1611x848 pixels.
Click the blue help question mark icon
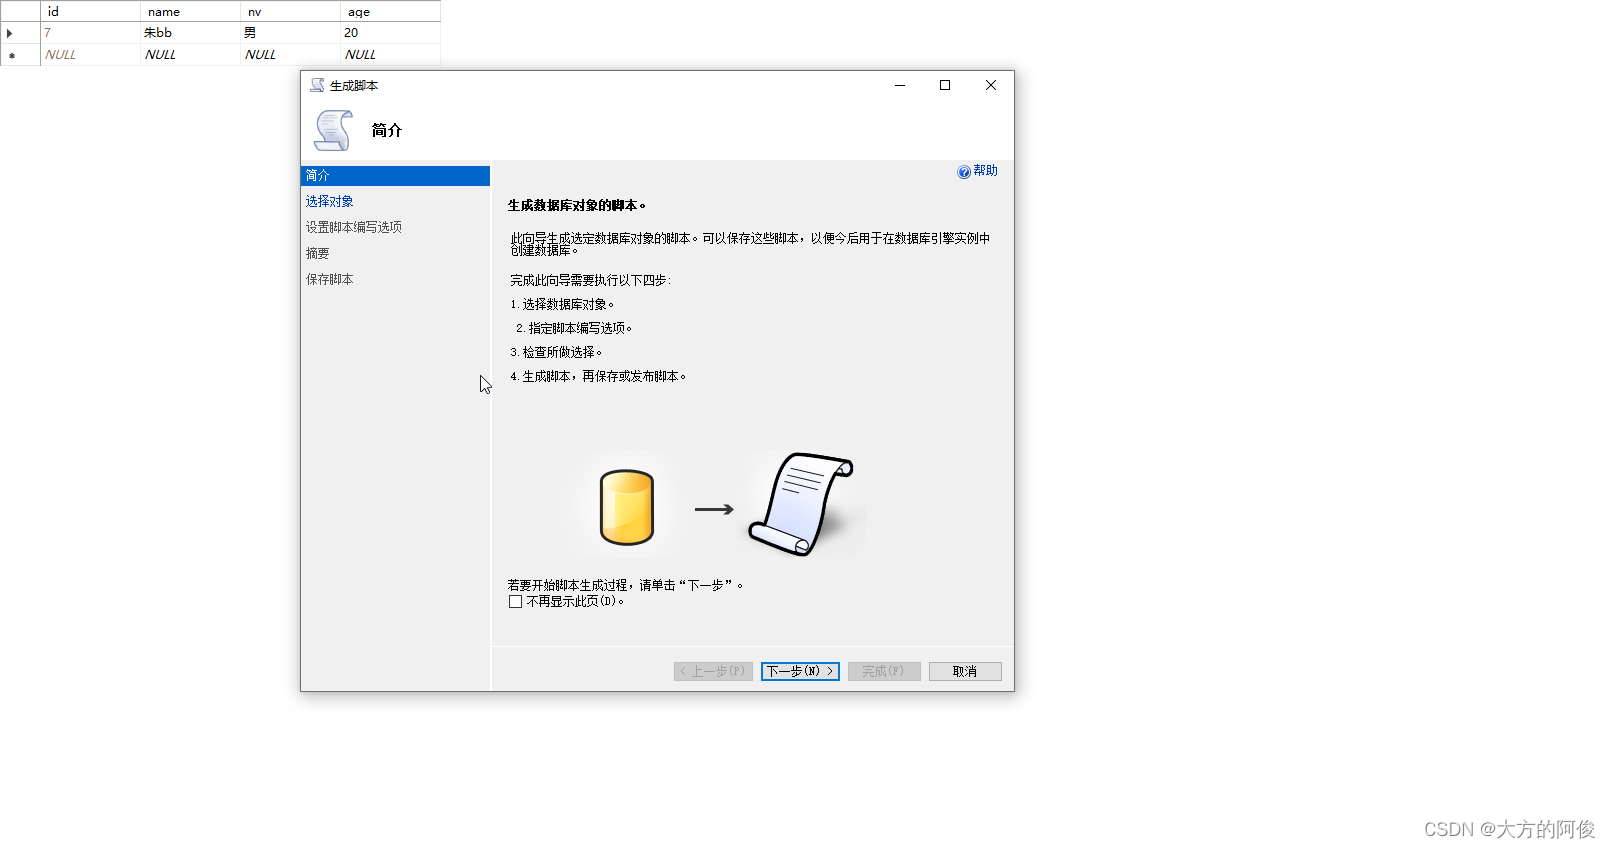964,172
